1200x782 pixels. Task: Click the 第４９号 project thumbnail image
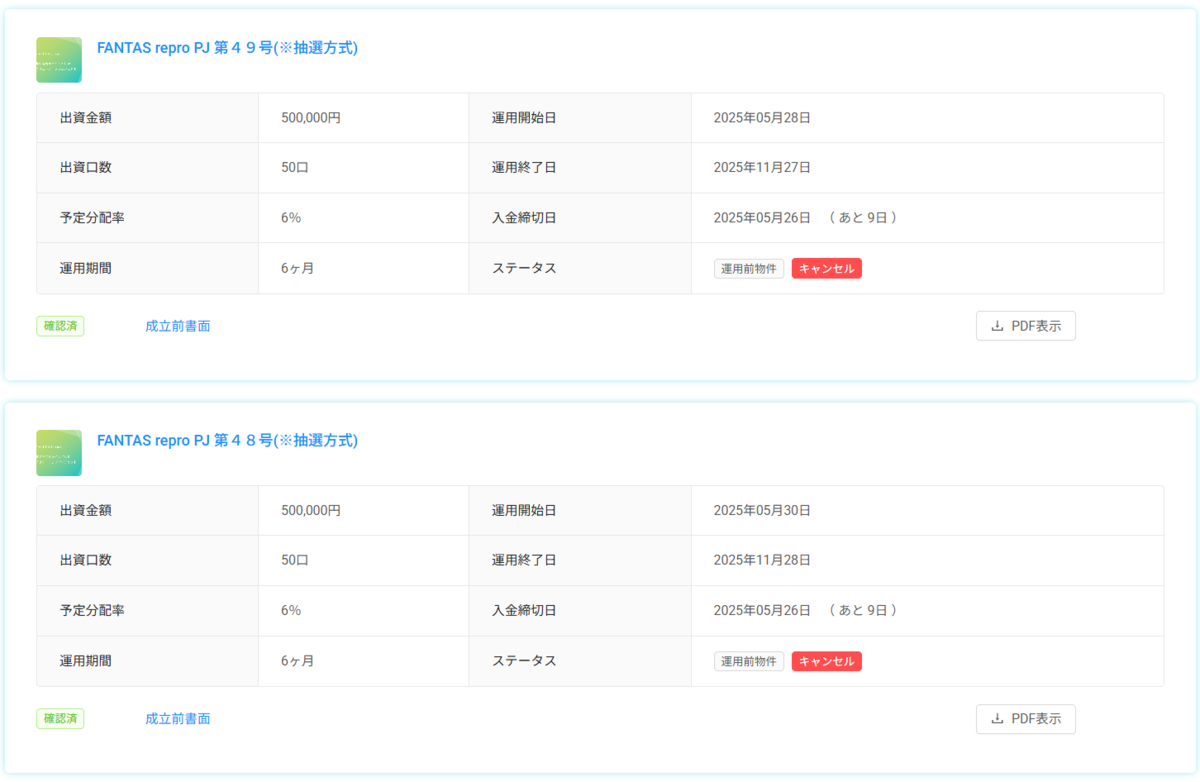59,60
